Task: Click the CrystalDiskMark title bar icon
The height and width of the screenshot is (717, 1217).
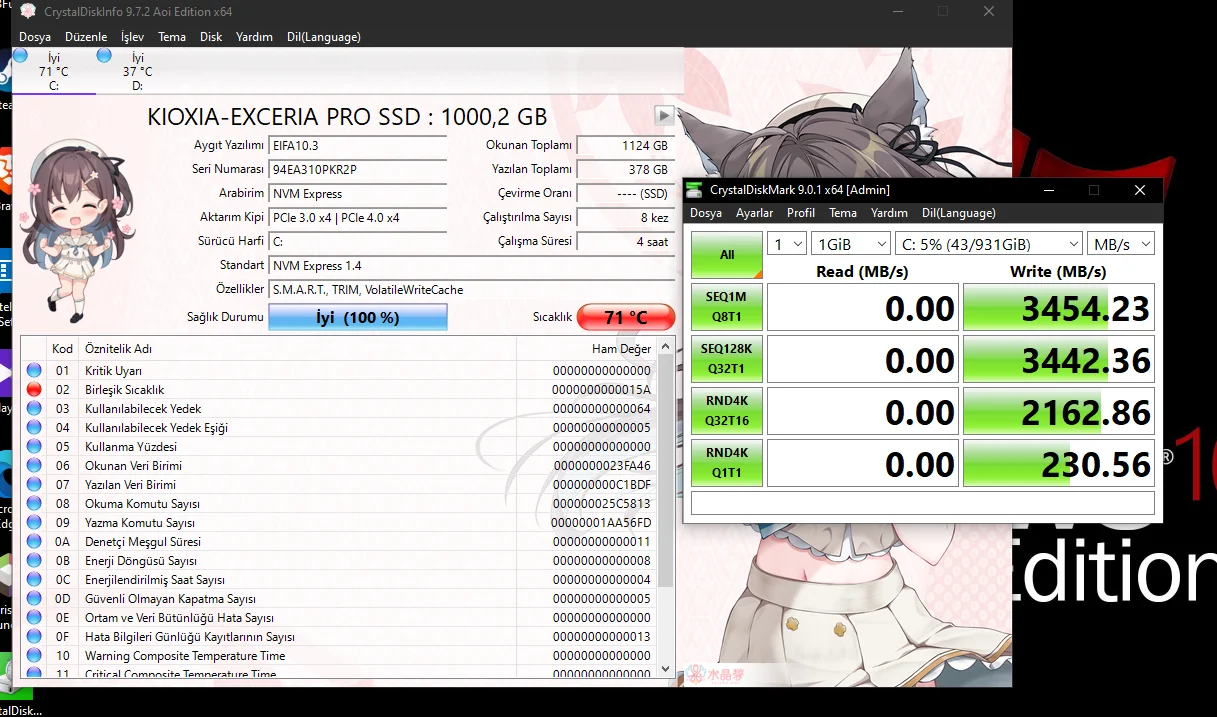Action: 694,190
